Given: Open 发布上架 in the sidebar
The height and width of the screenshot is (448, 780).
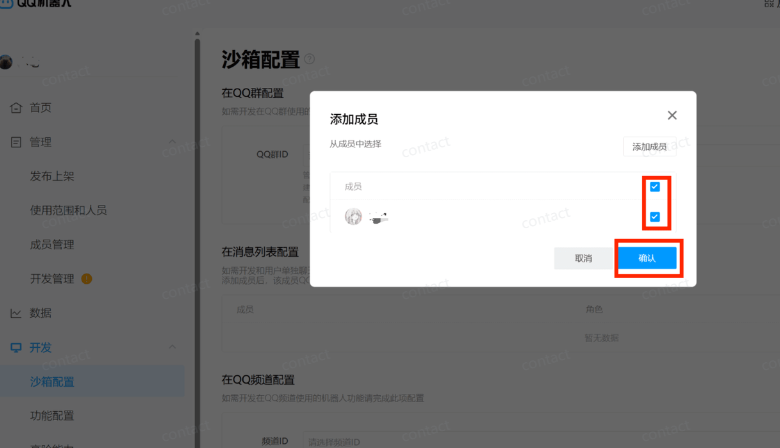Looking at the screenshot, I should tap(52, 176).
